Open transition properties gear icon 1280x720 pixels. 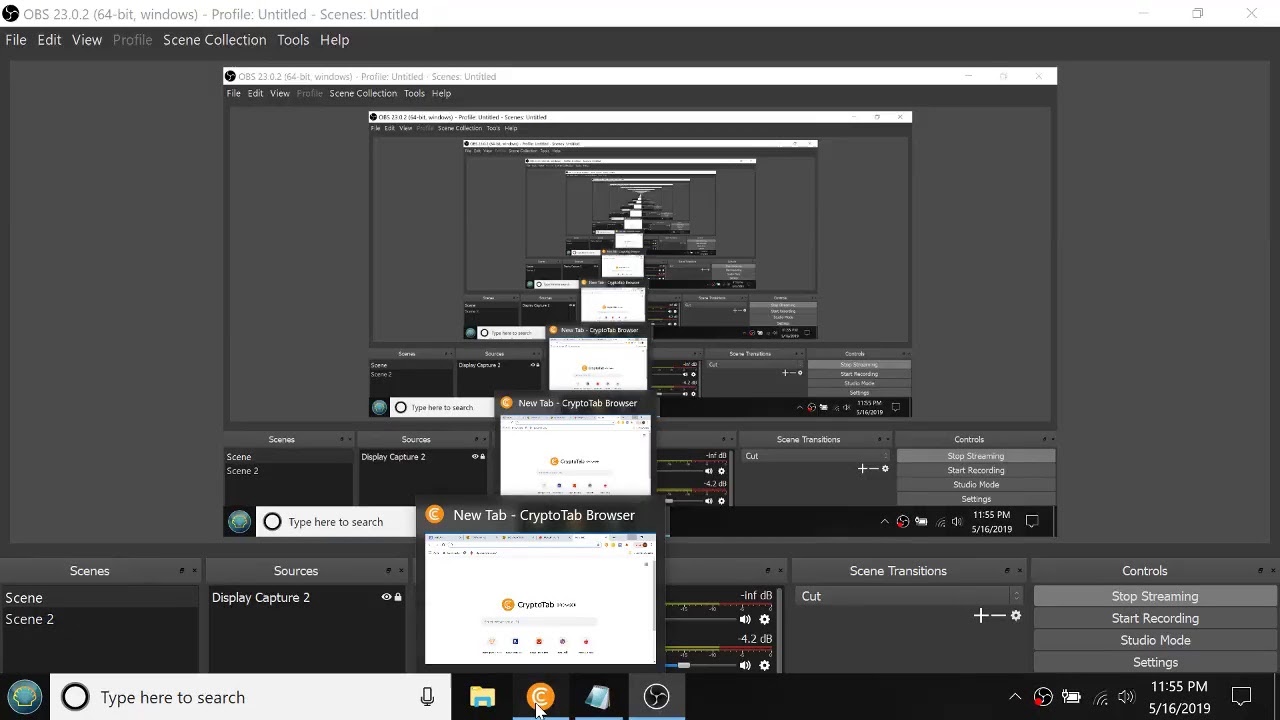[x=1016, y=616]
